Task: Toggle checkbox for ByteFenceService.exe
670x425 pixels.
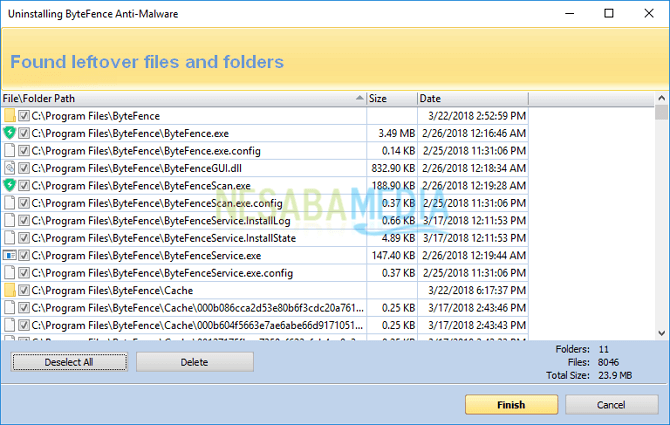Action: tap(24, 255)
